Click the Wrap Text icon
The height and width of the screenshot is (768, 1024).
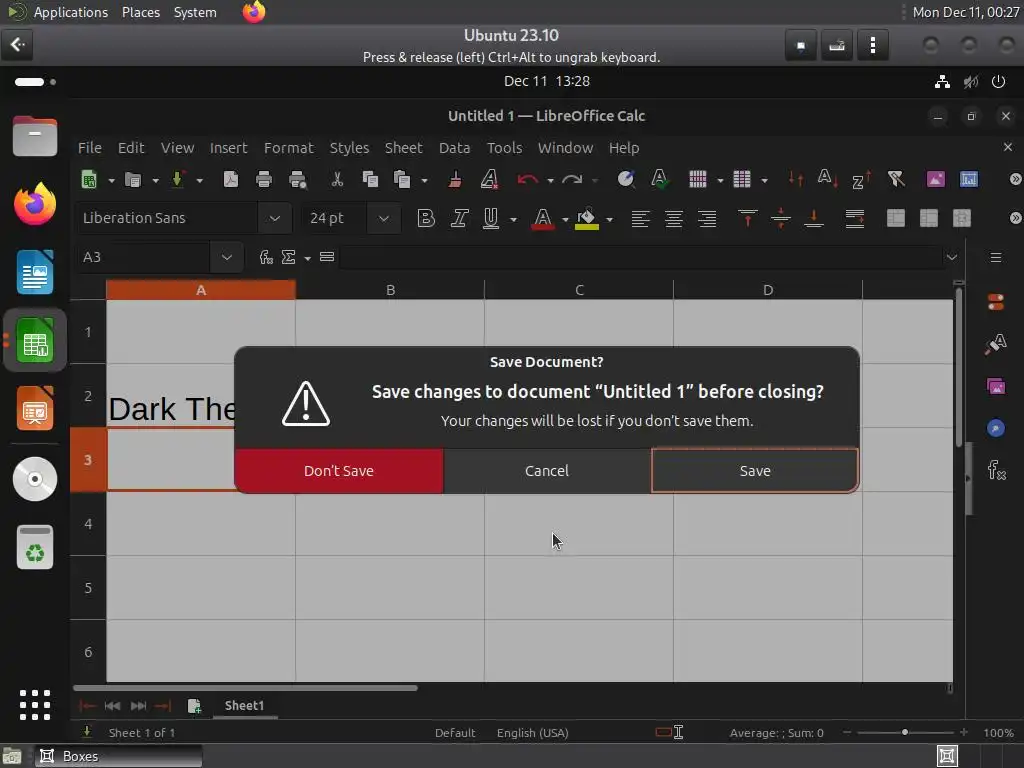pyautogui.click(x=855, y=218)
